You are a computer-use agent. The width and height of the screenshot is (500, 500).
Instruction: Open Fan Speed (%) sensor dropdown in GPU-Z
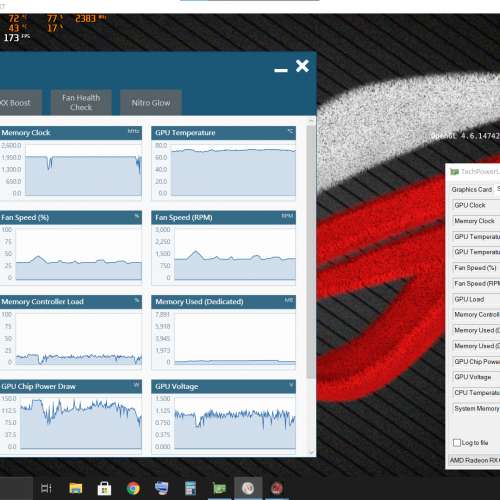(476, 268)
